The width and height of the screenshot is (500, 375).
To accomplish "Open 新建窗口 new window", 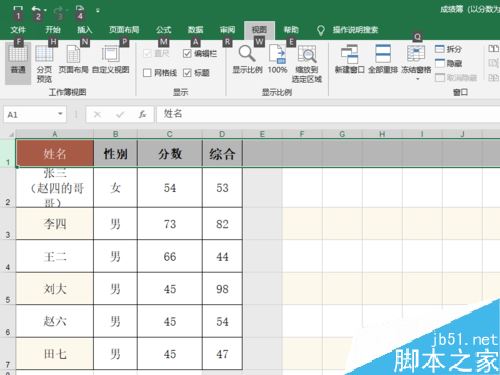I will pyautogui.click(x=349, y=54).
